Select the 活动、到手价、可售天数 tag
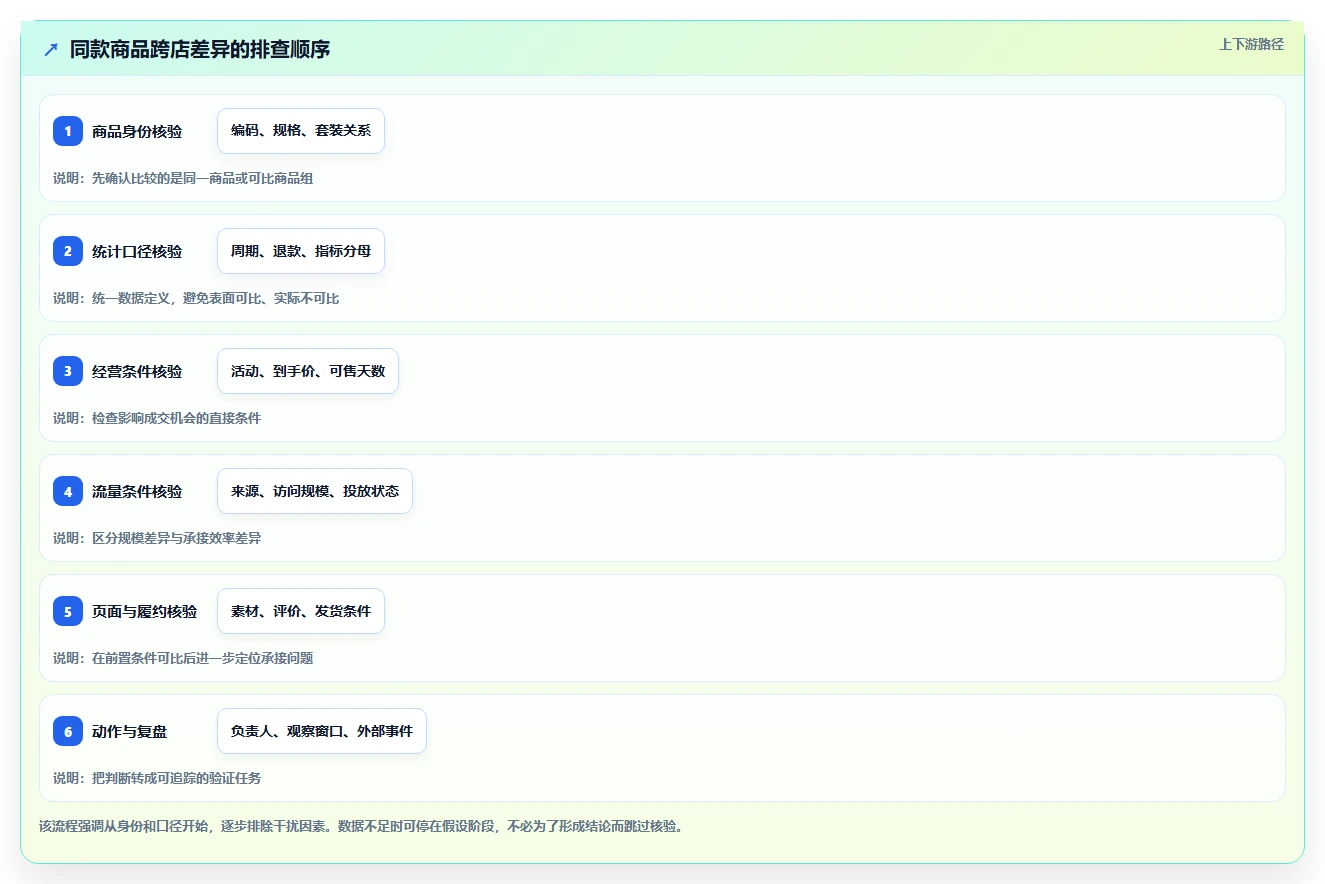The image size is (1325, 884). [308, 371]
